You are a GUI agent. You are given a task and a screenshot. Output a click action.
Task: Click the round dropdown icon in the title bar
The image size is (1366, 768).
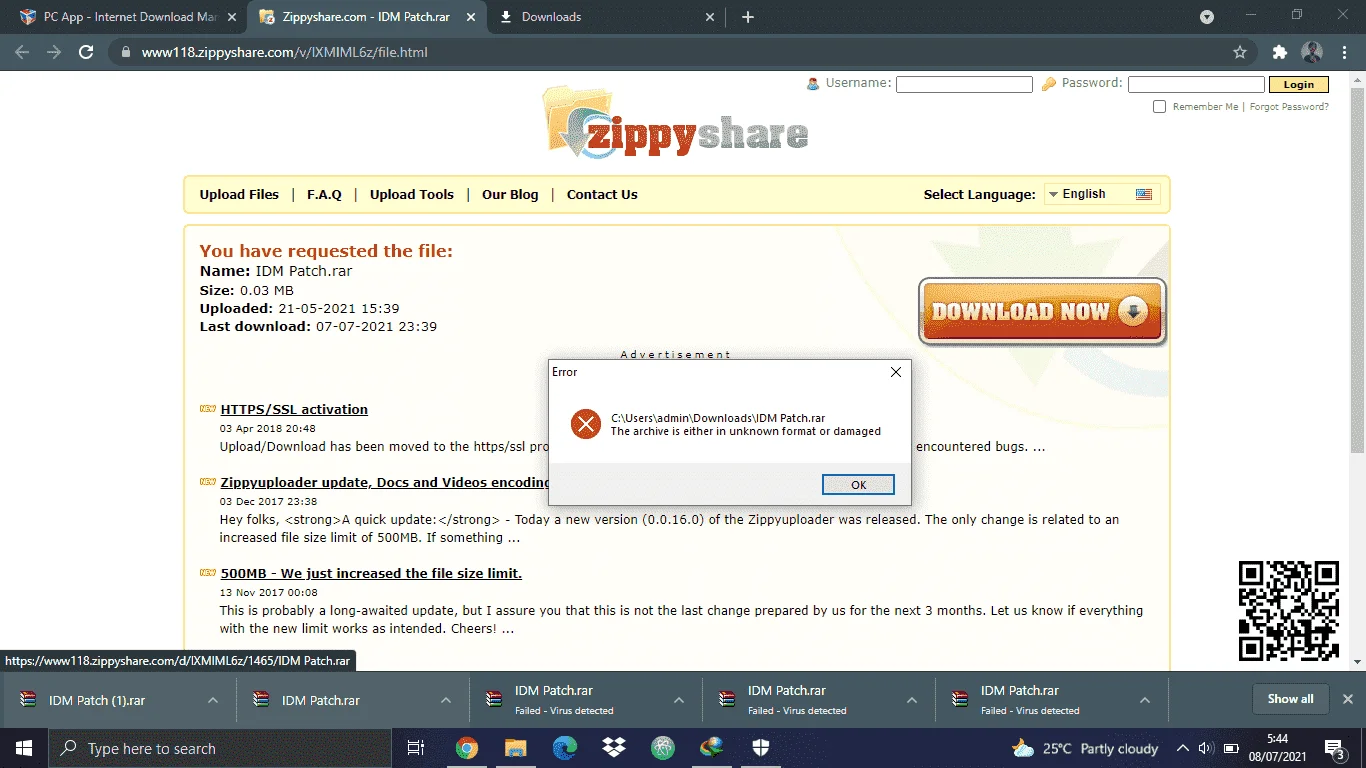1207,17
